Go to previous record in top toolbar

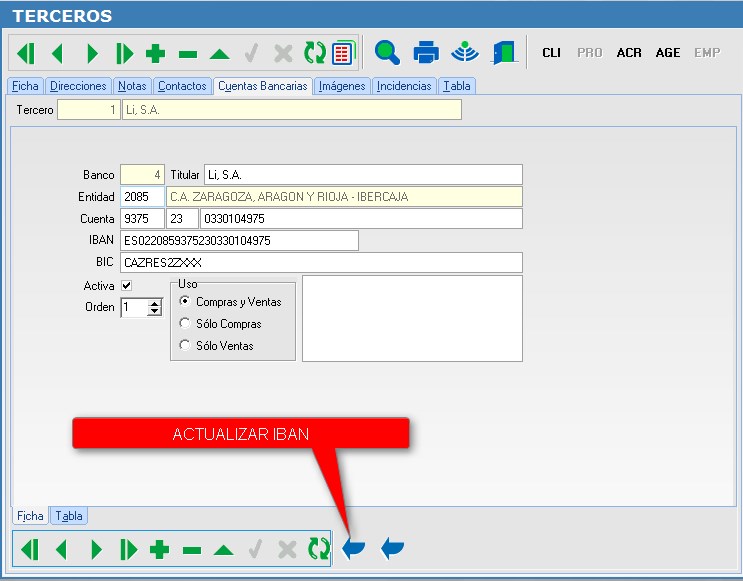pyautogui.click(x=57, y=53)
